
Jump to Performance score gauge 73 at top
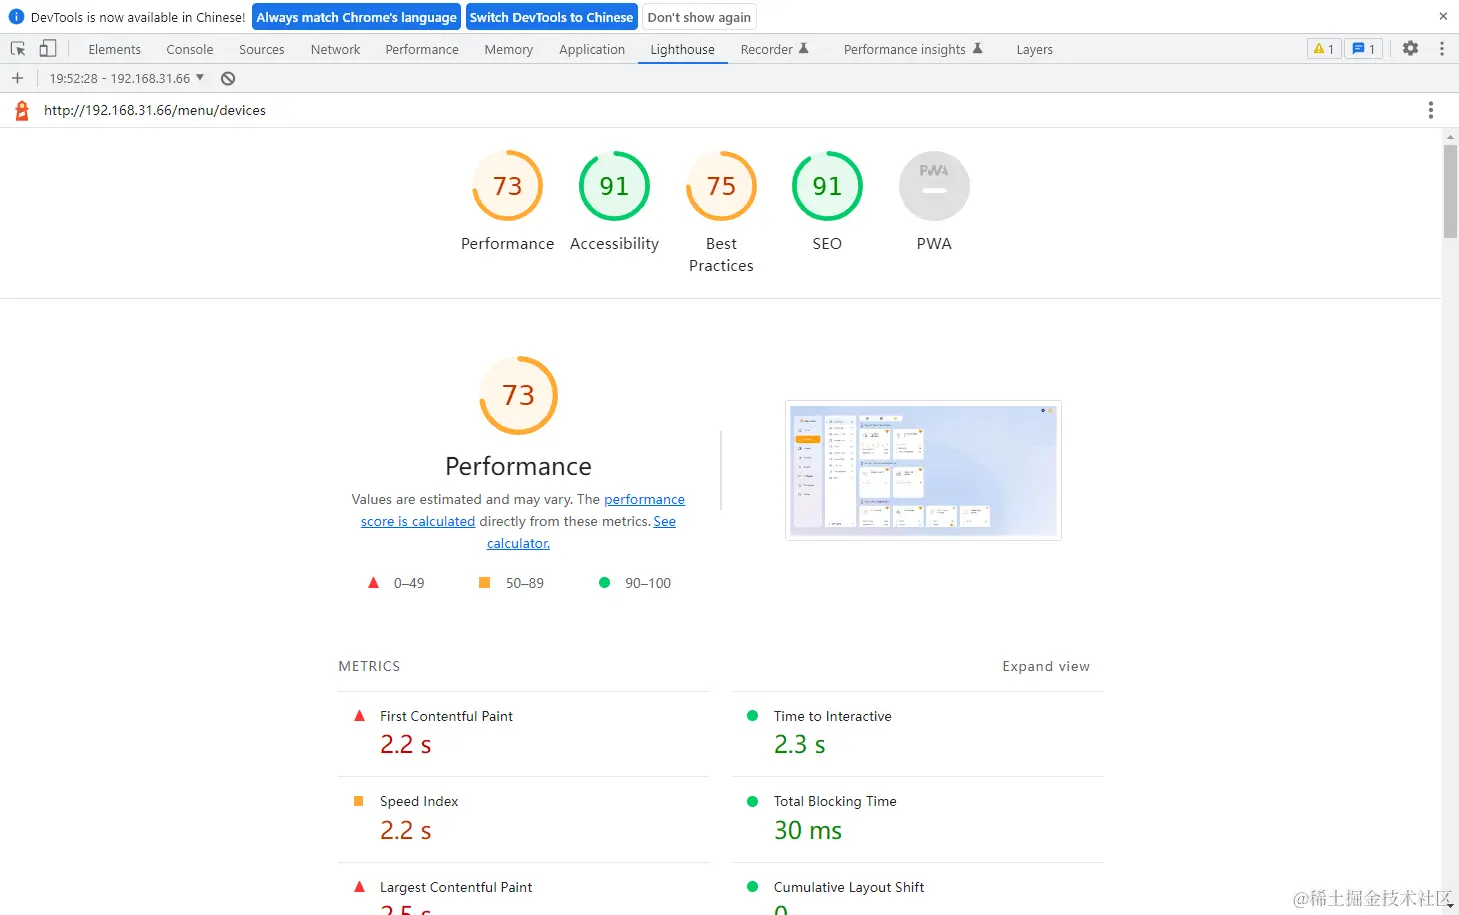(507, 186)
